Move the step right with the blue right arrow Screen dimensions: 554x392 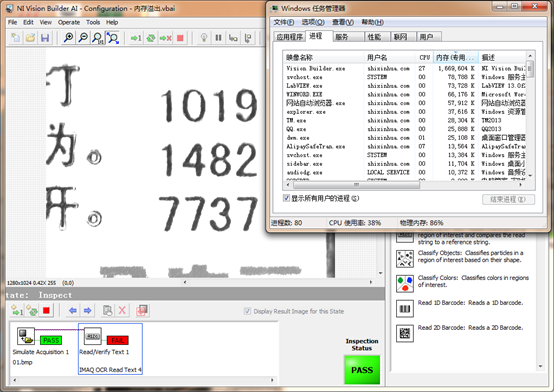87,311
